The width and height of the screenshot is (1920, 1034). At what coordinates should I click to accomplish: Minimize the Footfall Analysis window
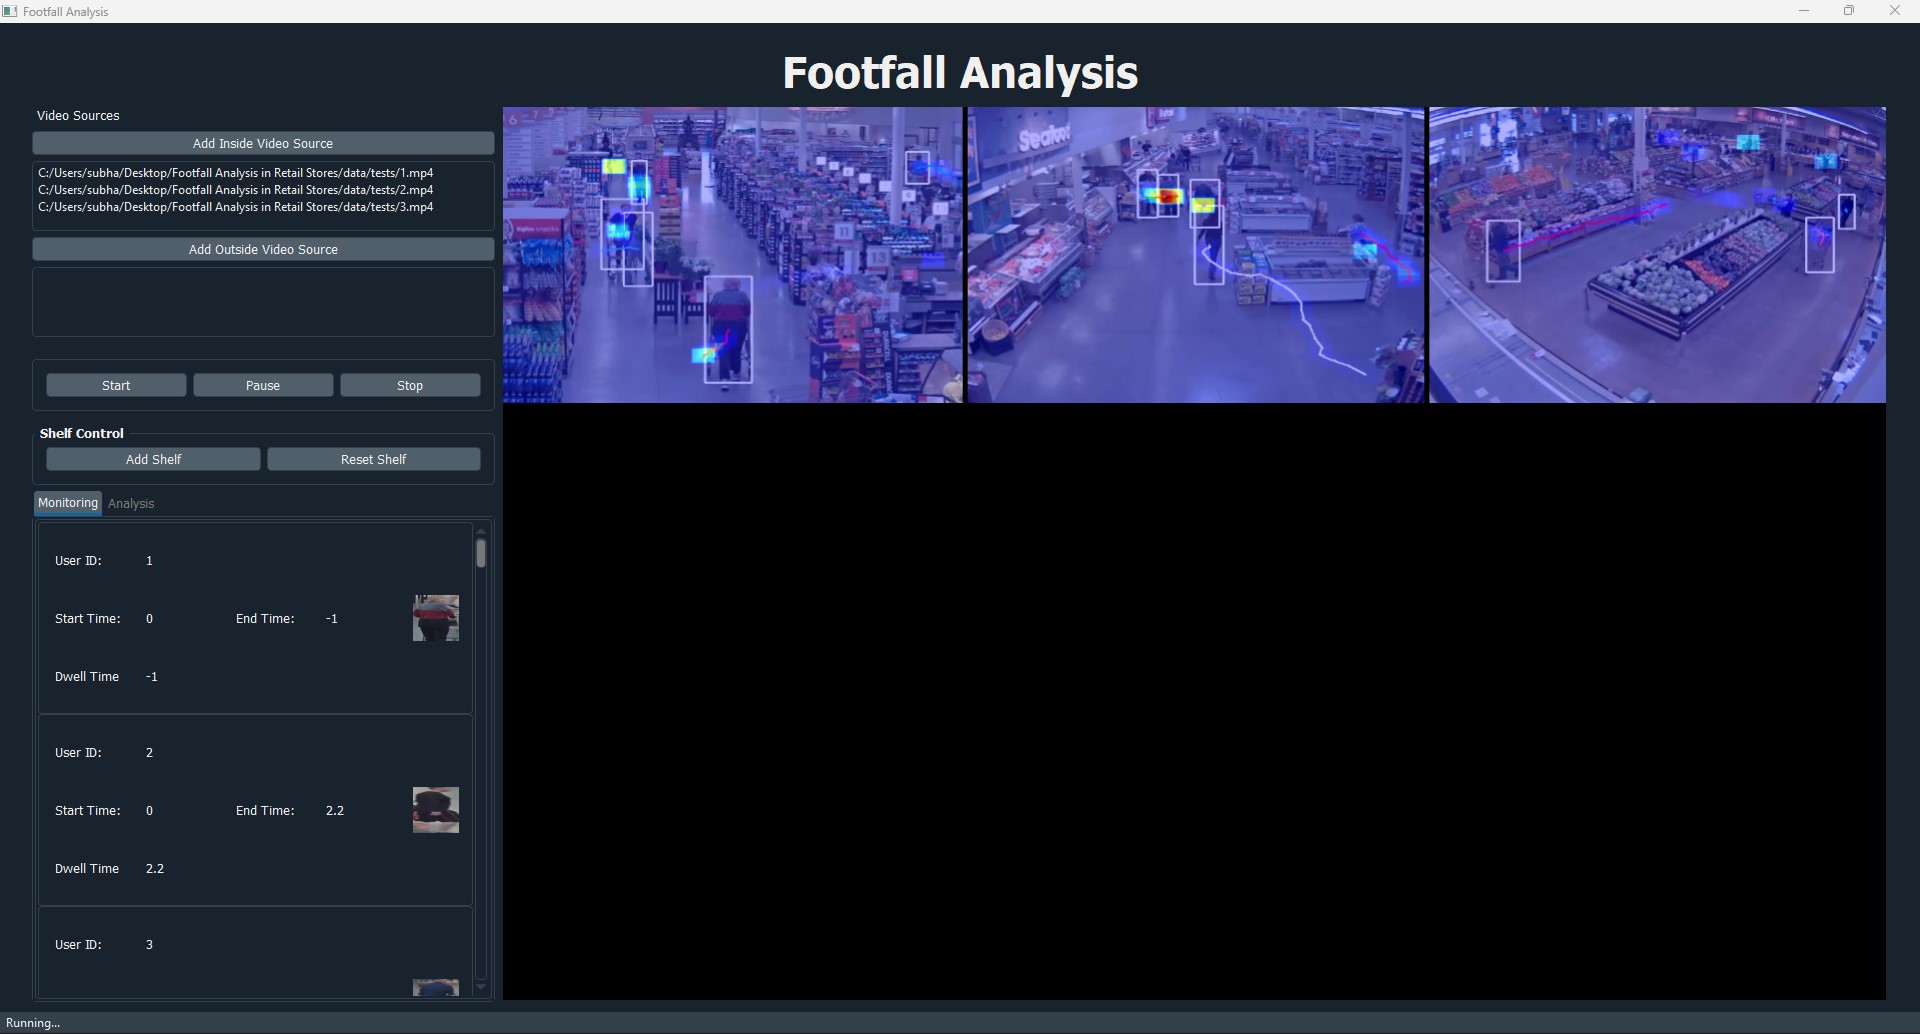click(x=1804, y=11)
